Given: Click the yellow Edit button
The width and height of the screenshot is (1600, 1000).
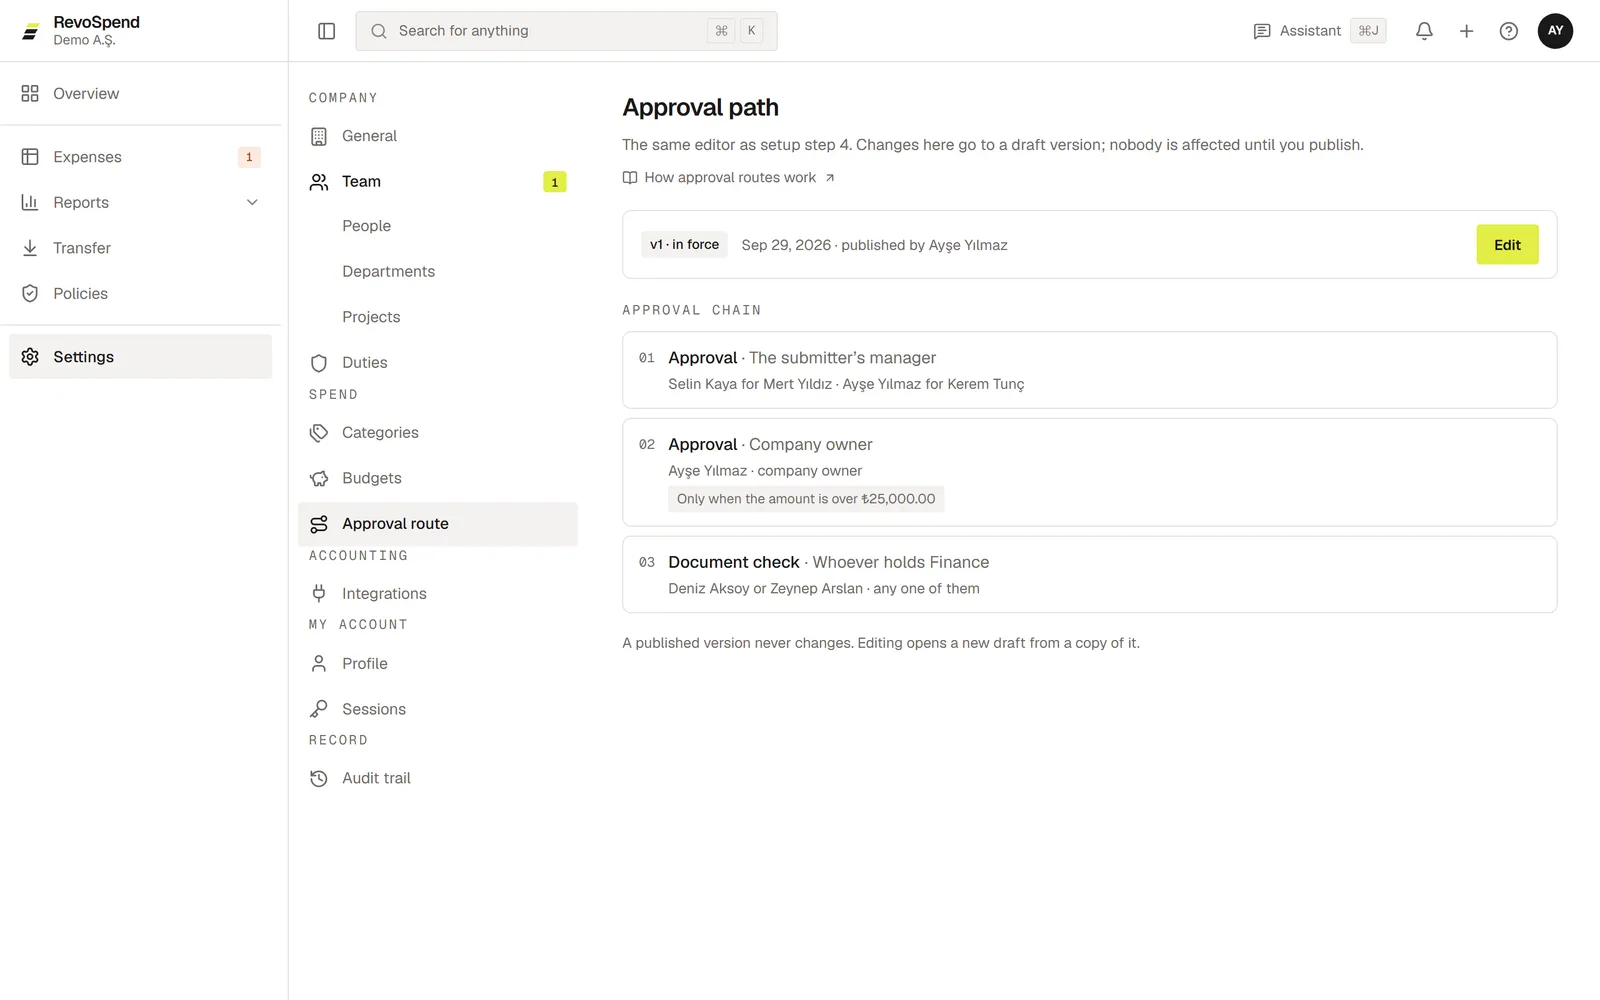Looking at the screenshot, I should click(x=1507, y=245).
